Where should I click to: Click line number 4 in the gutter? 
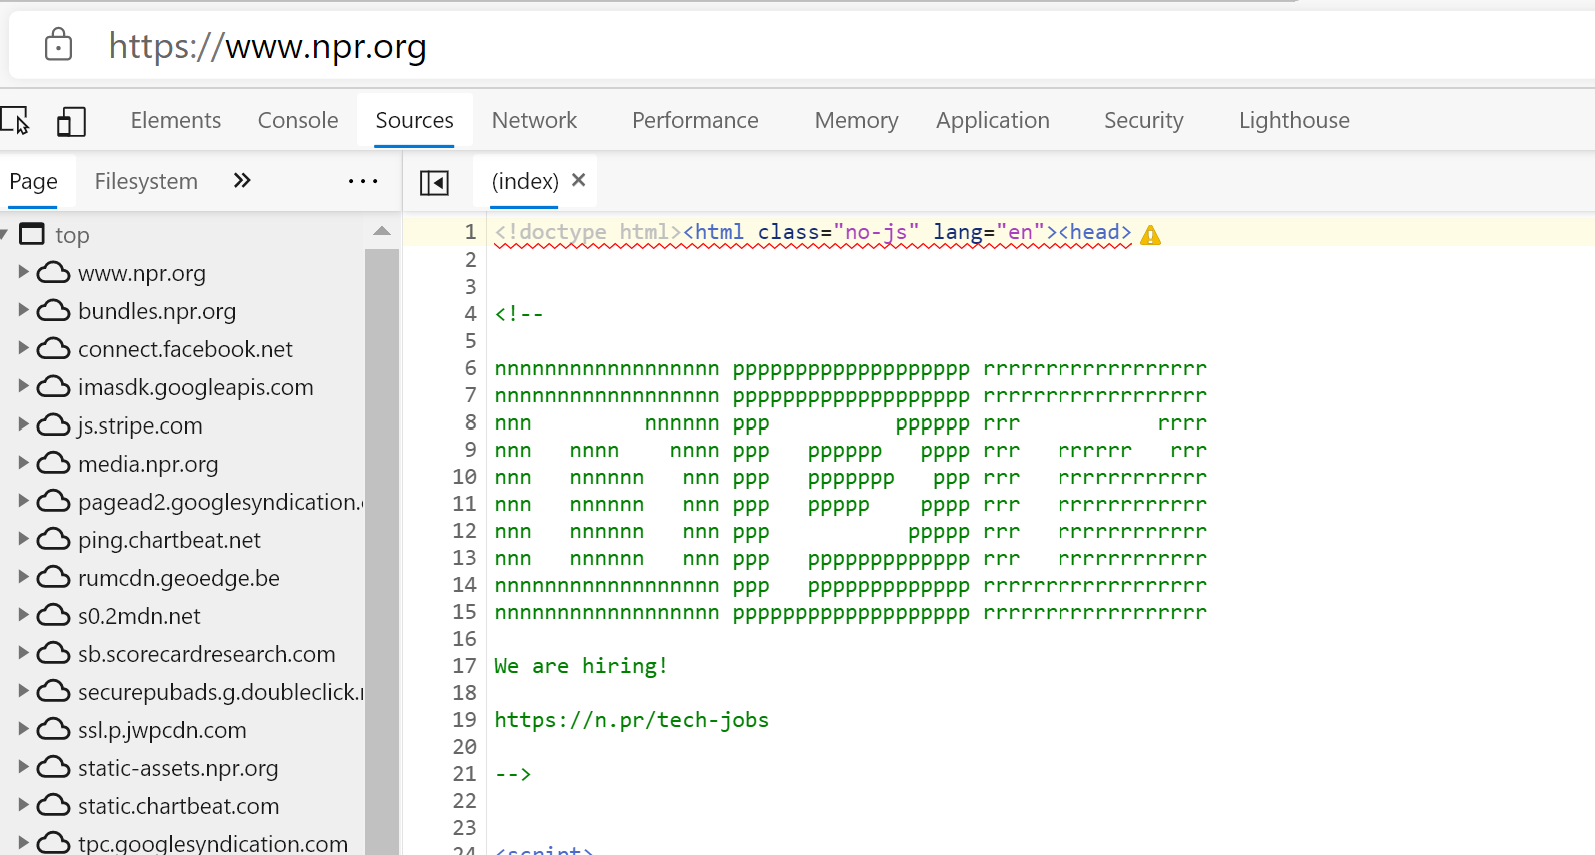click(470, 314)
